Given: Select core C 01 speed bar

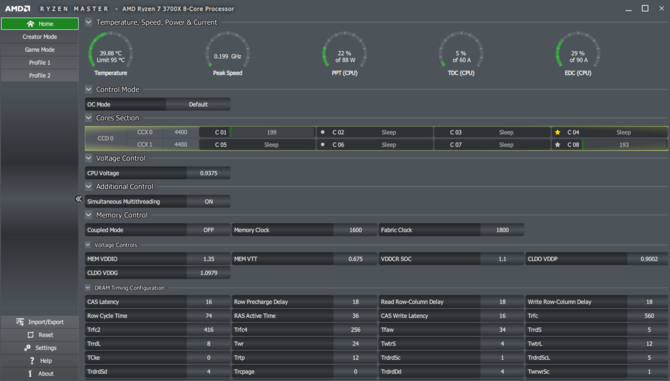Looking at the screenshot, I should [x=272, y=132].
